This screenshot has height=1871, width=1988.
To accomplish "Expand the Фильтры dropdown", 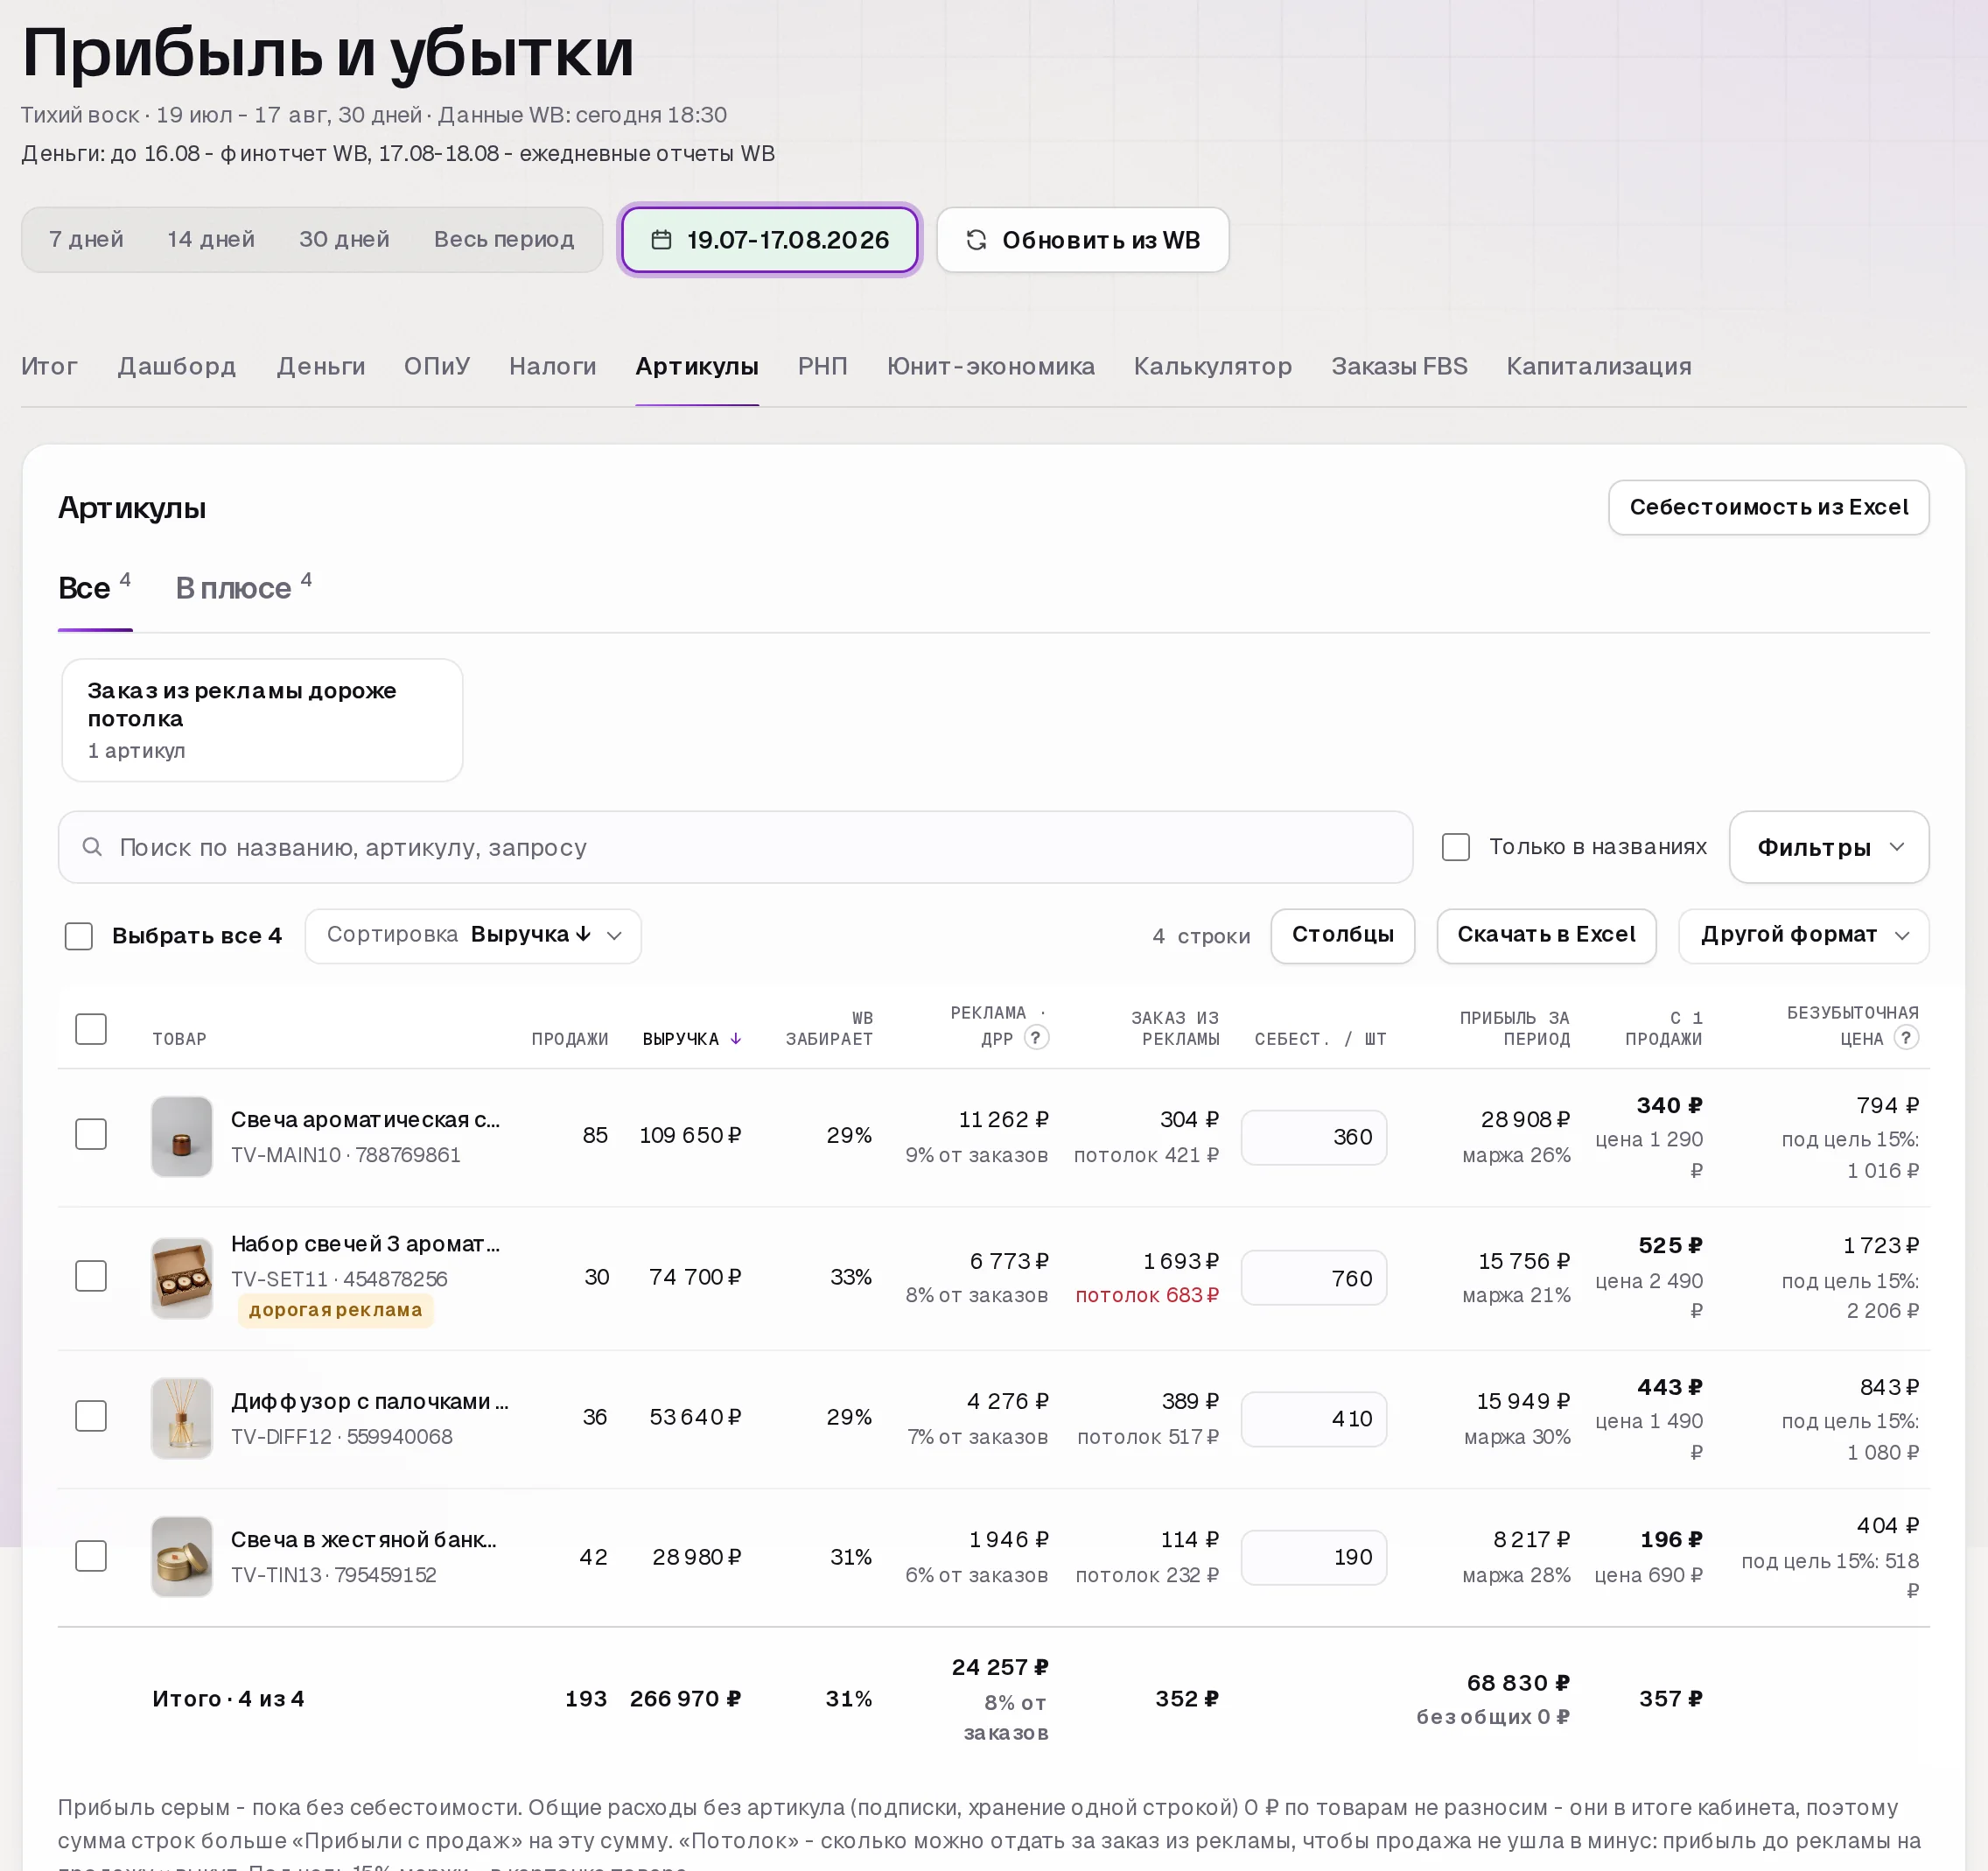I will pyautogui.click(x=1829, y=847).
